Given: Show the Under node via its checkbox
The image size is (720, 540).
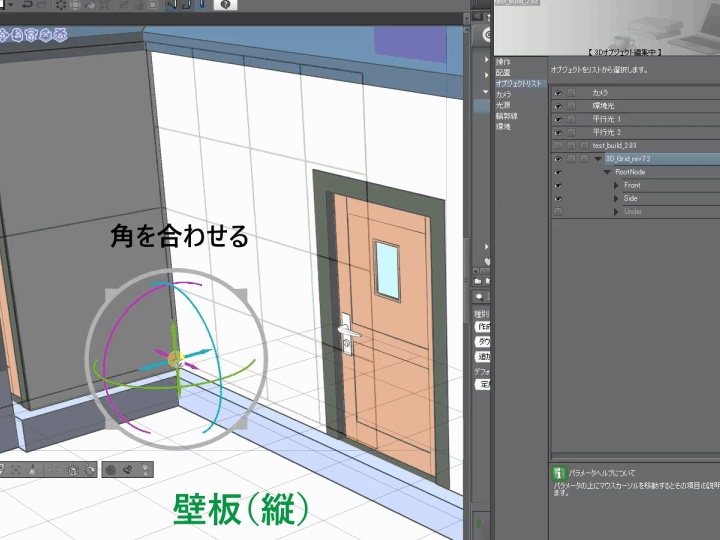Looking at the screenshot, I should point(558,212).
